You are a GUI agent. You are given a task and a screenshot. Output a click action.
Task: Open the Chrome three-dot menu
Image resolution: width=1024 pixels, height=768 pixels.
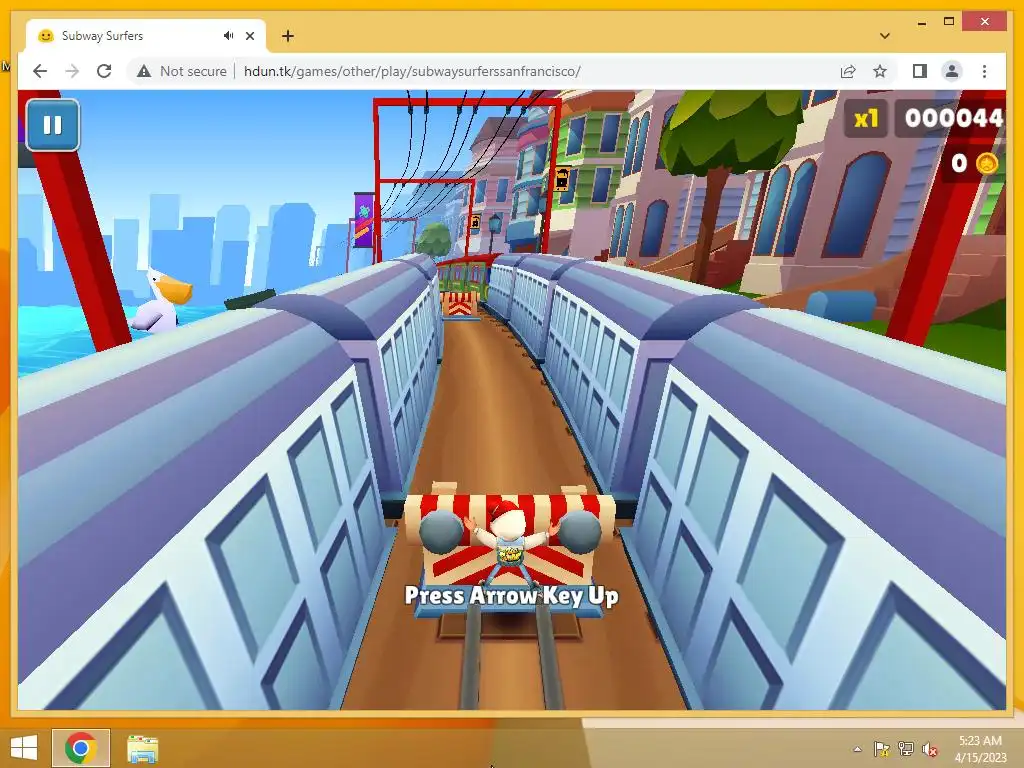coord(984,71)
